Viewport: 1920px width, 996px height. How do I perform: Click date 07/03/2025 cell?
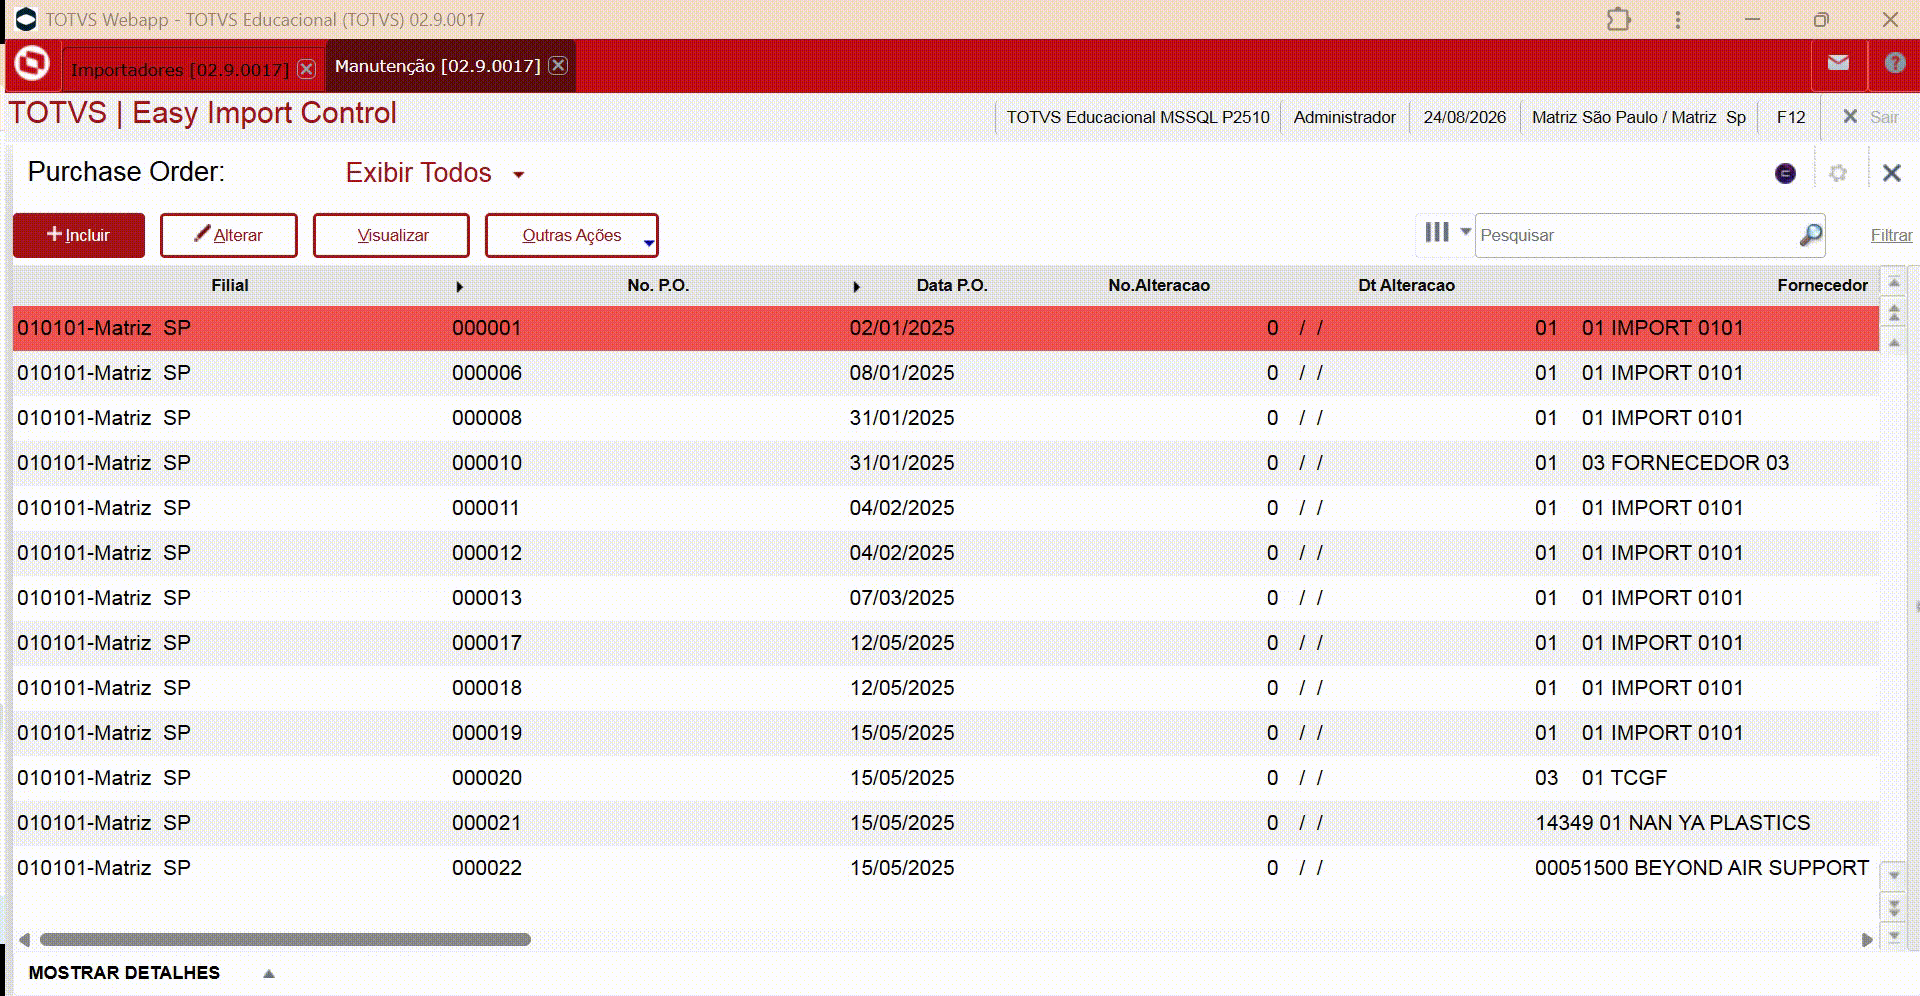tap(901, 598)
